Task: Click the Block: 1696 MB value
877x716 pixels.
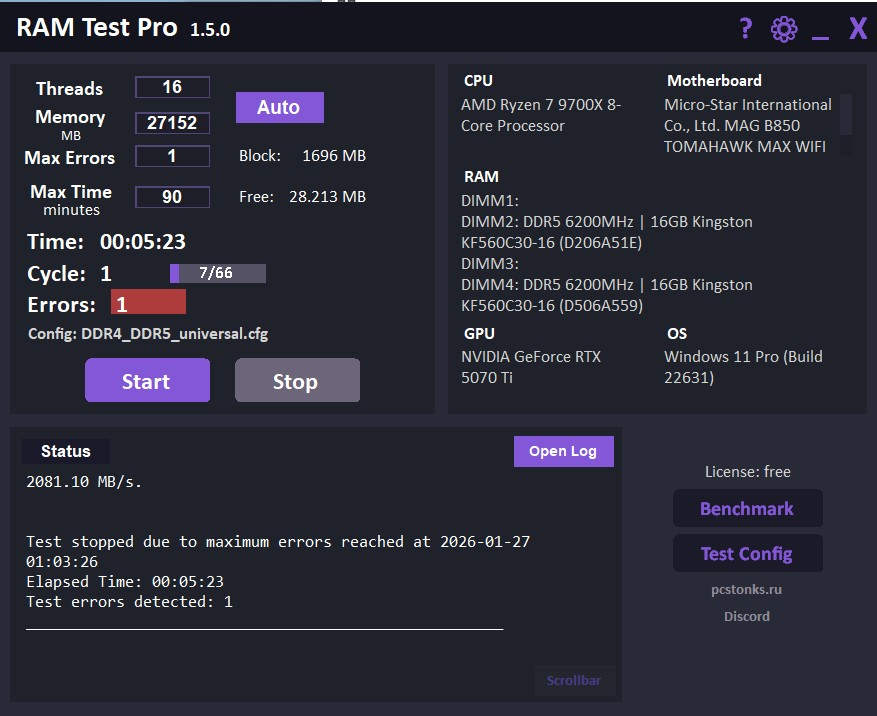Action: pyautogui.click(x=302, y=156)
